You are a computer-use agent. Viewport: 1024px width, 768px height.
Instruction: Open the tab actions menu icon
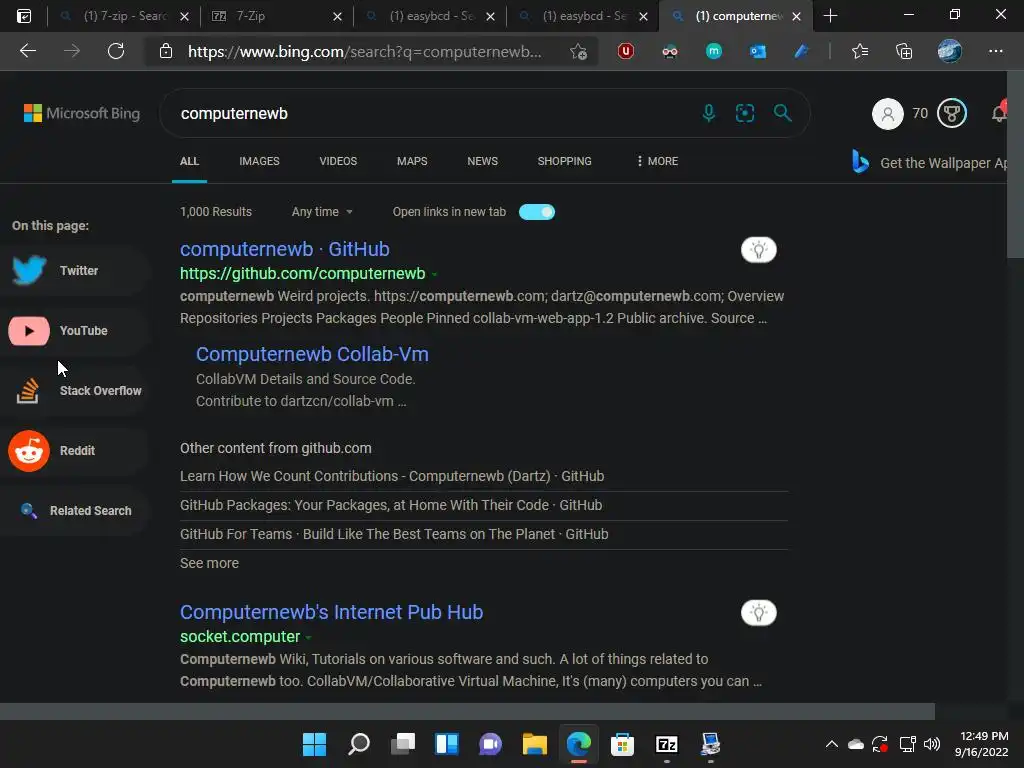tap(24, 16)
